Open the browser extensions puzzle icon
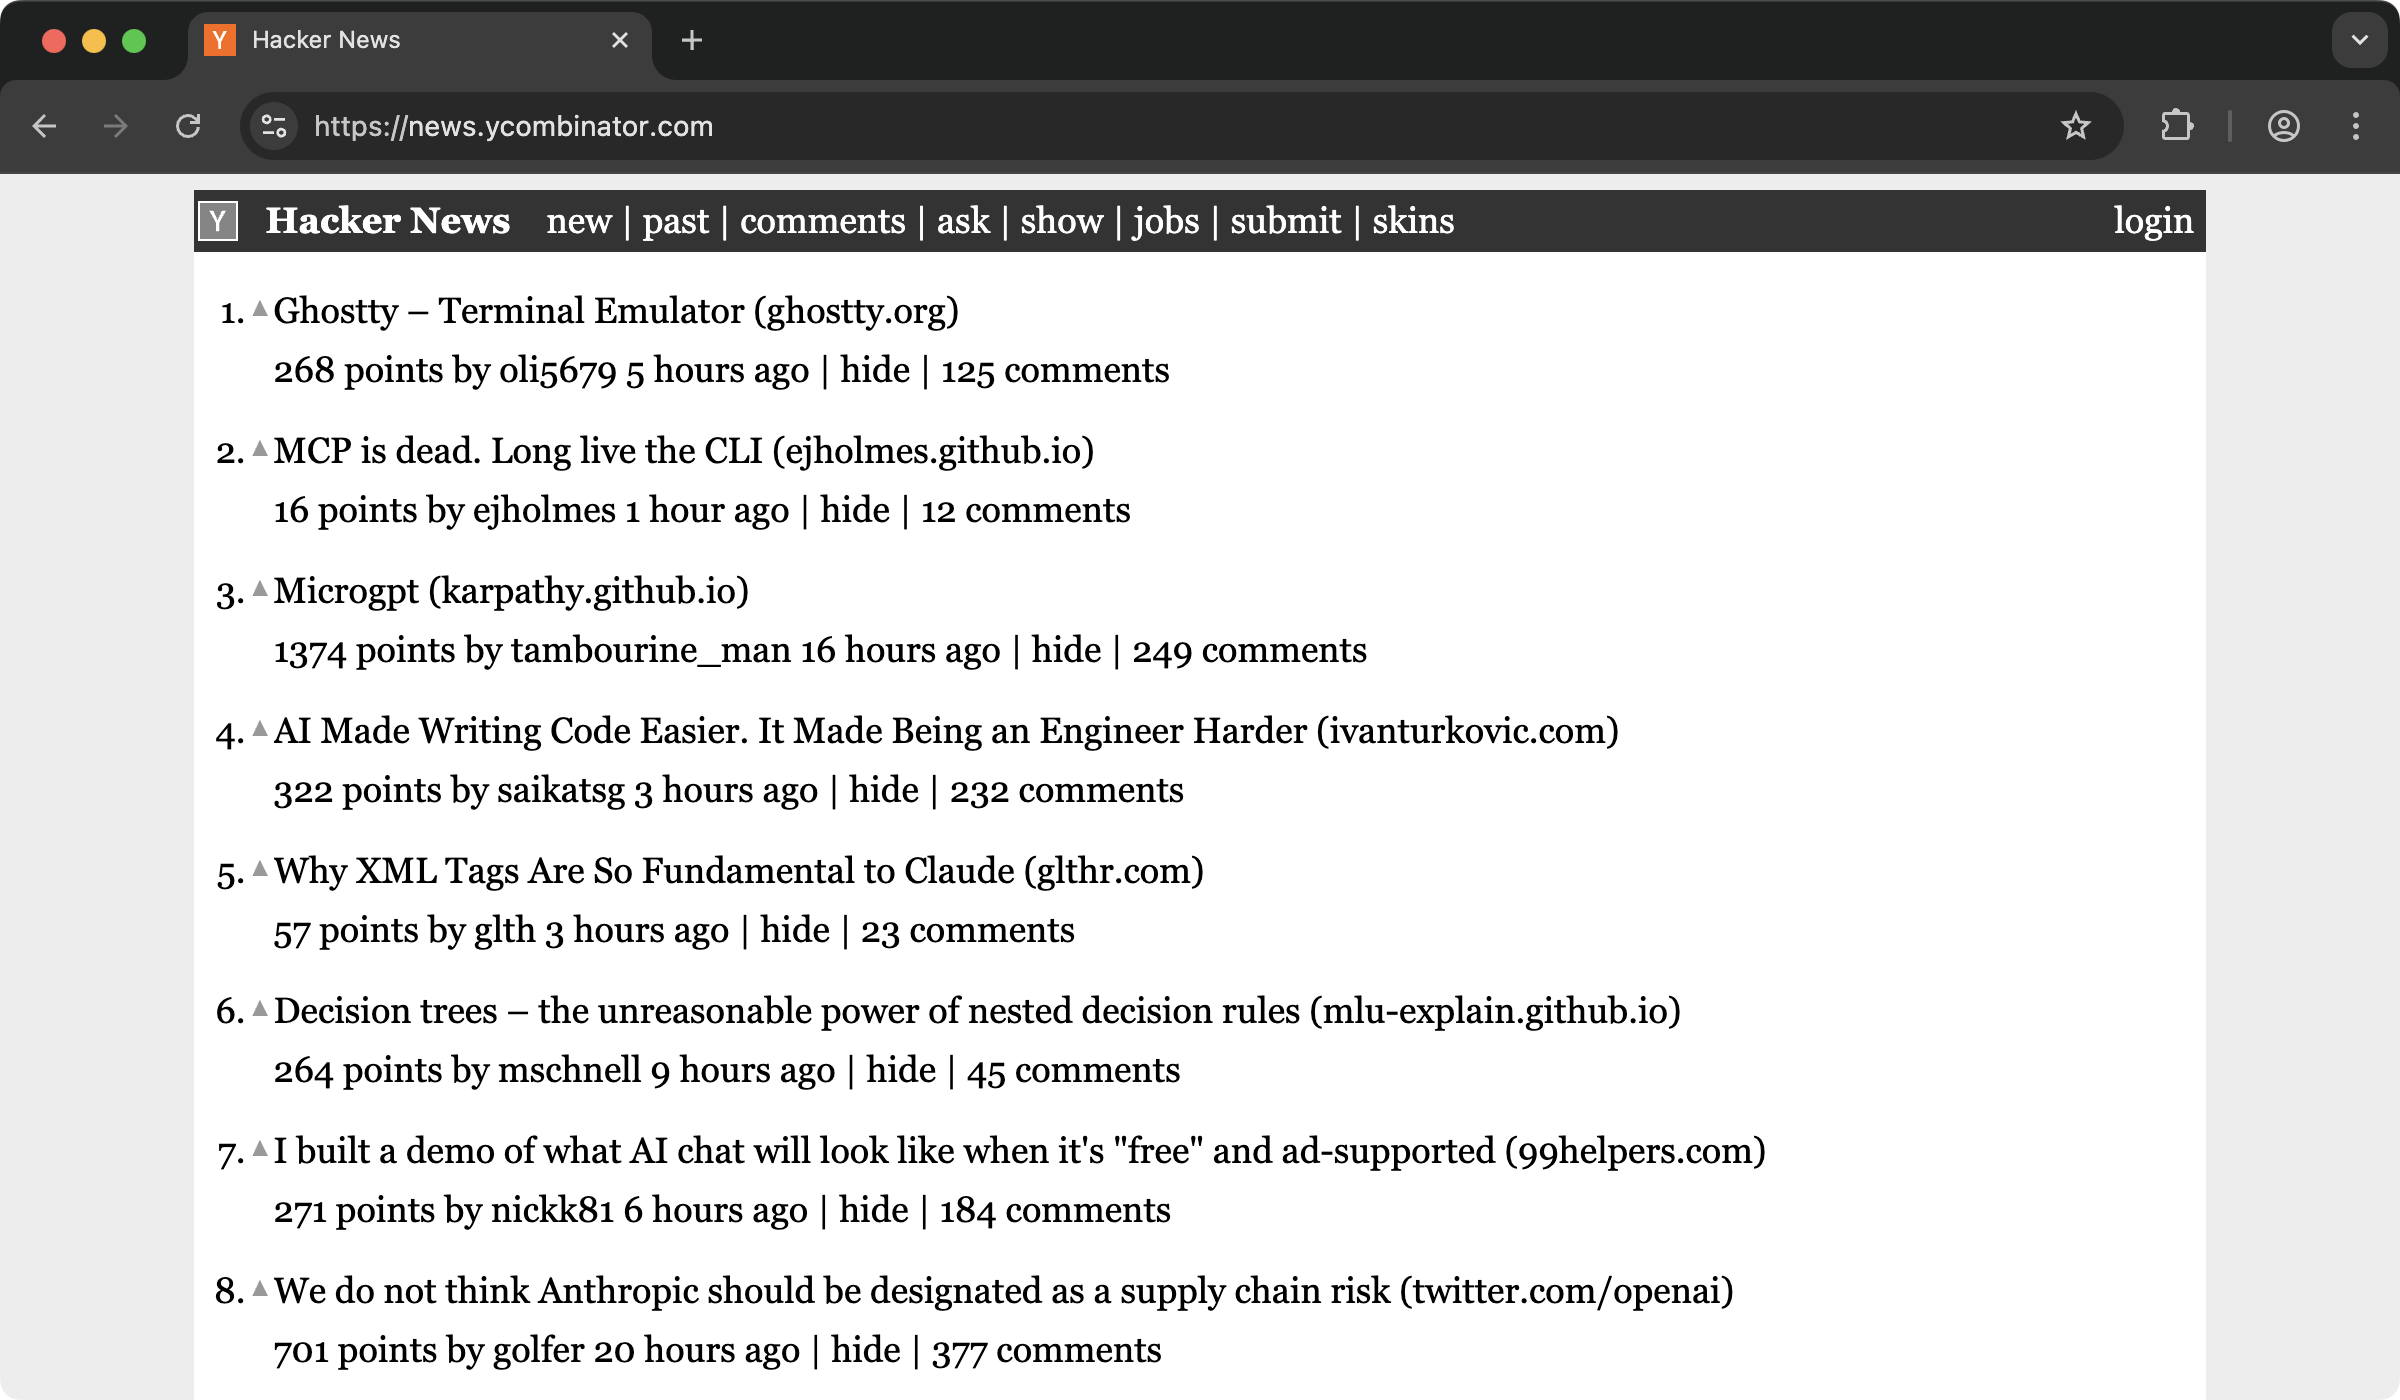The image size is (2400, 1400). (2177, 126)
